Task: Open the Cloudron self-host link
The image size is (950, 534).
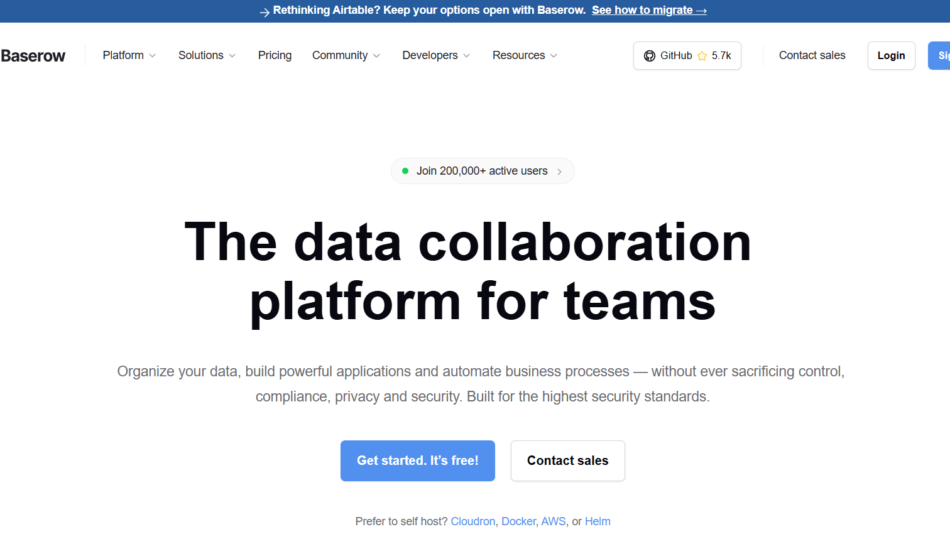Action: [x=473, y=521]
